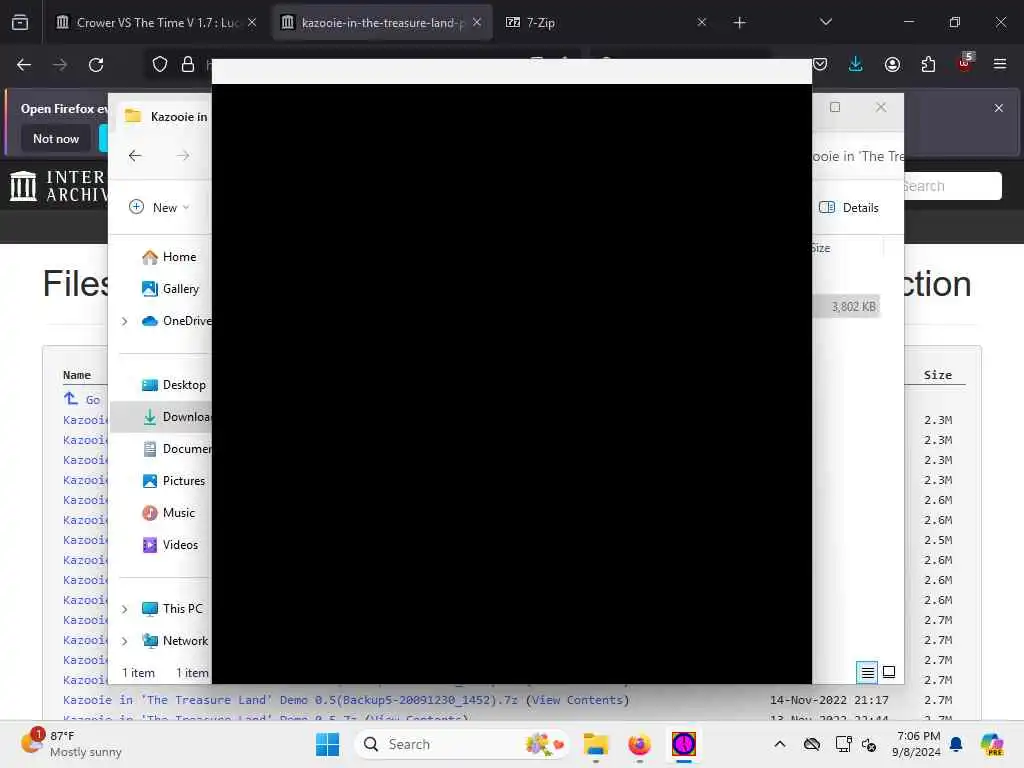Screen dimensions: 1024x768
Task: Open New menu in File Explorer
Action: tap(159, 208)
